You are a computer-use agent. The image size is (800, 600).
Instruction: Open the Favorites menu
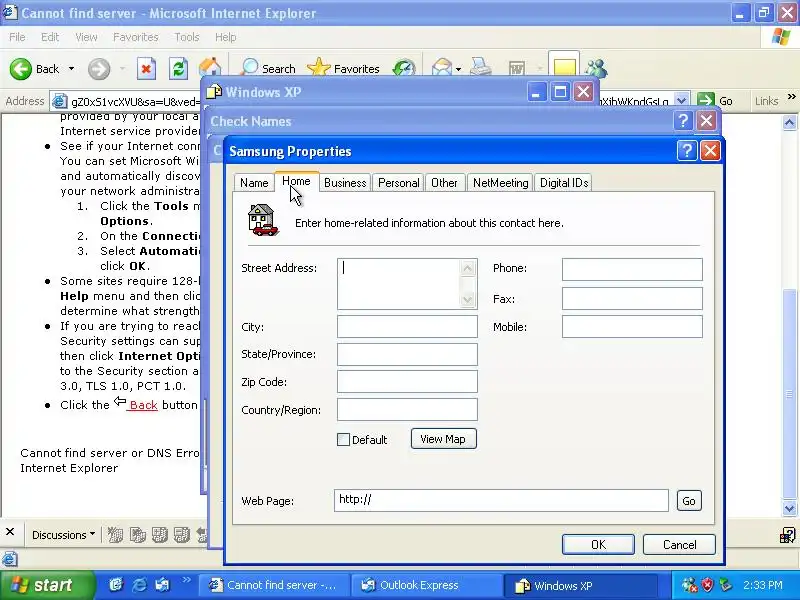pyautogui.click(x=136, y=37)
